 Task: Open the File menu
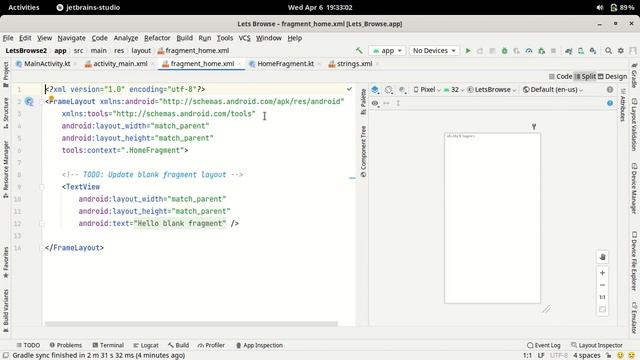click(8, 38)
